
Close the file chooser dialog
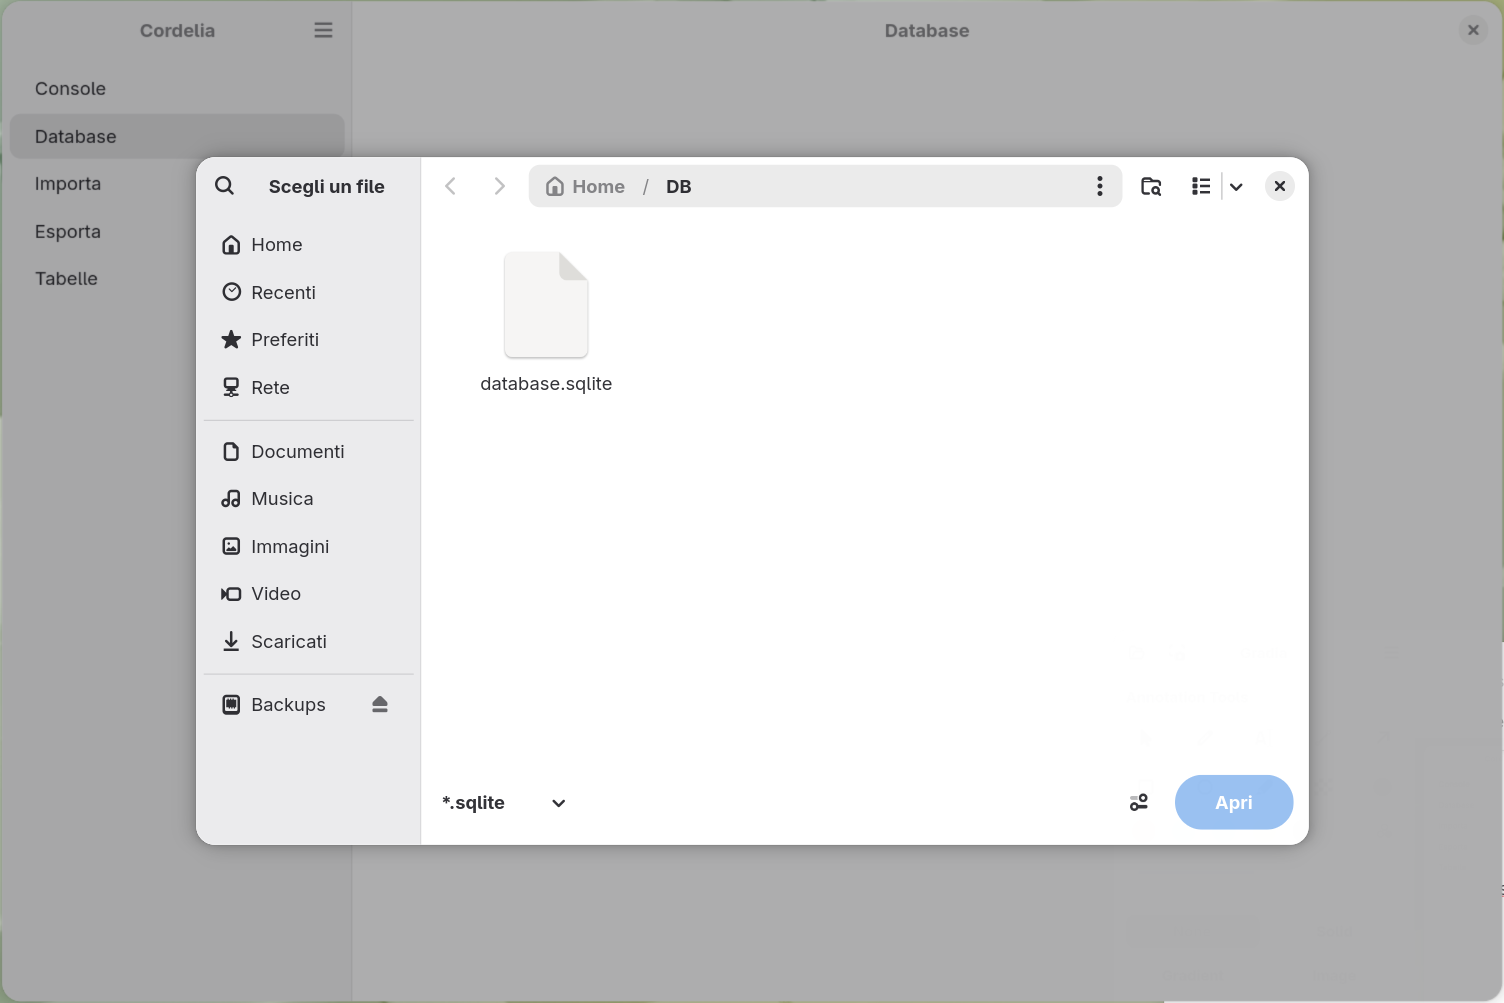pos(1280,186)
